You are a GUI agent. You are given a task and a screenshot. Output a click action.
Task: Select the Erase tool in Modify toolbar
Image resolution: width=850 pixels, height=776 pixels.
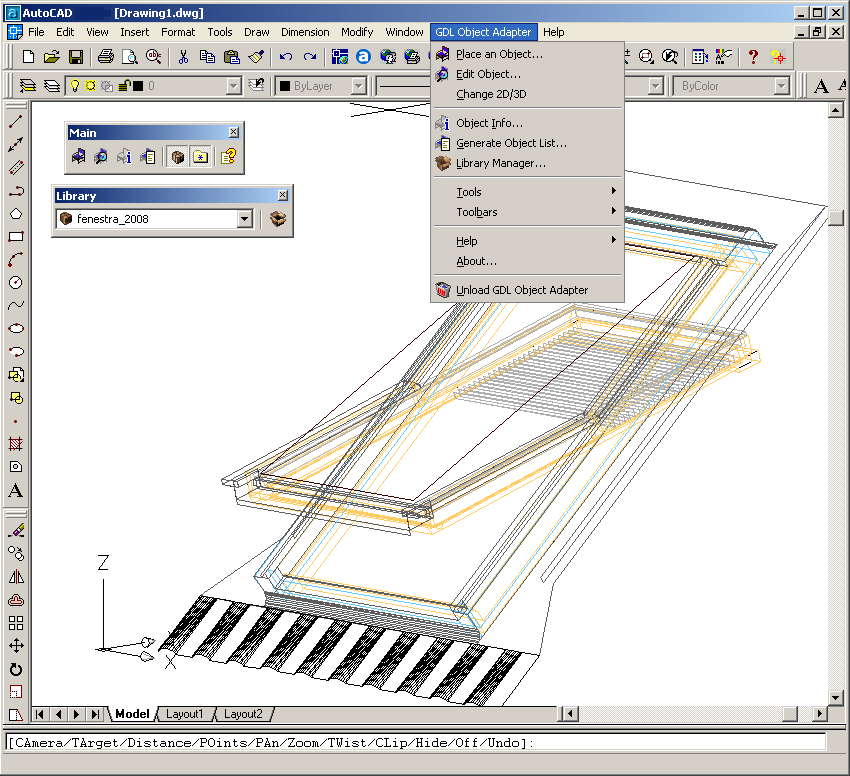click(x=16, y=530)
